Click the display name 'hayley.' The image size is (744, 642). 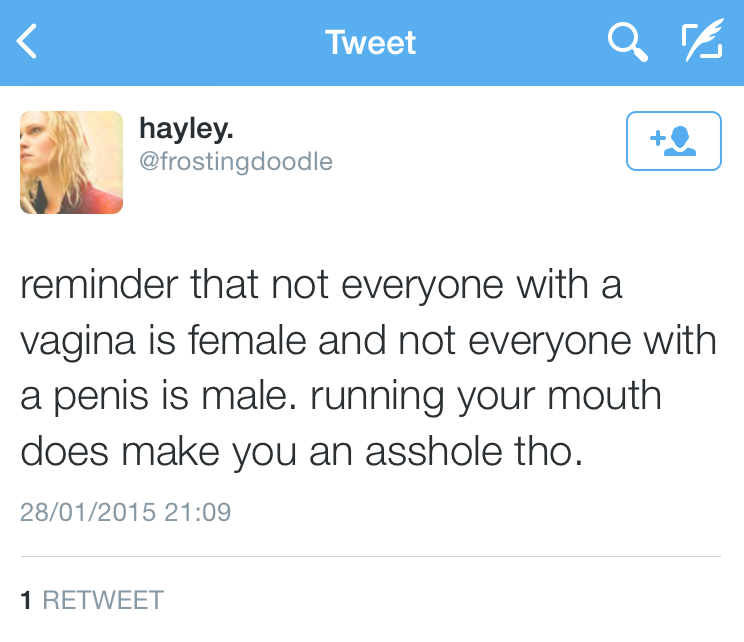coord(187,128)
